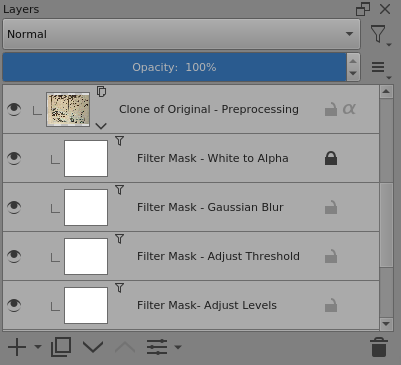This screenshot has width=401, height=365.
Task: Unlock the White to Alpha filter mask
Action: [x=331, y=158]
